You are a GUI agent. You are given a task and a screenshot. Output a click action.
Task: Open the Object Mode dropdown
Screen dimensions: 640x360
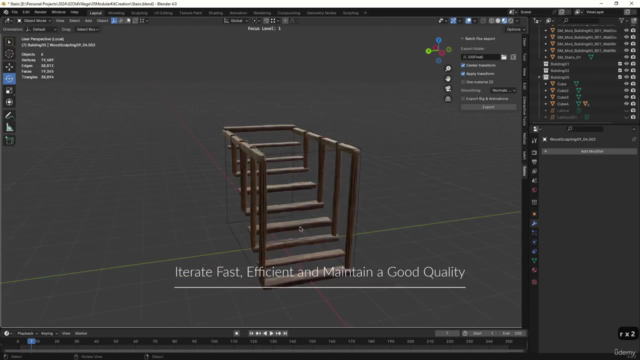coord(34,21)
